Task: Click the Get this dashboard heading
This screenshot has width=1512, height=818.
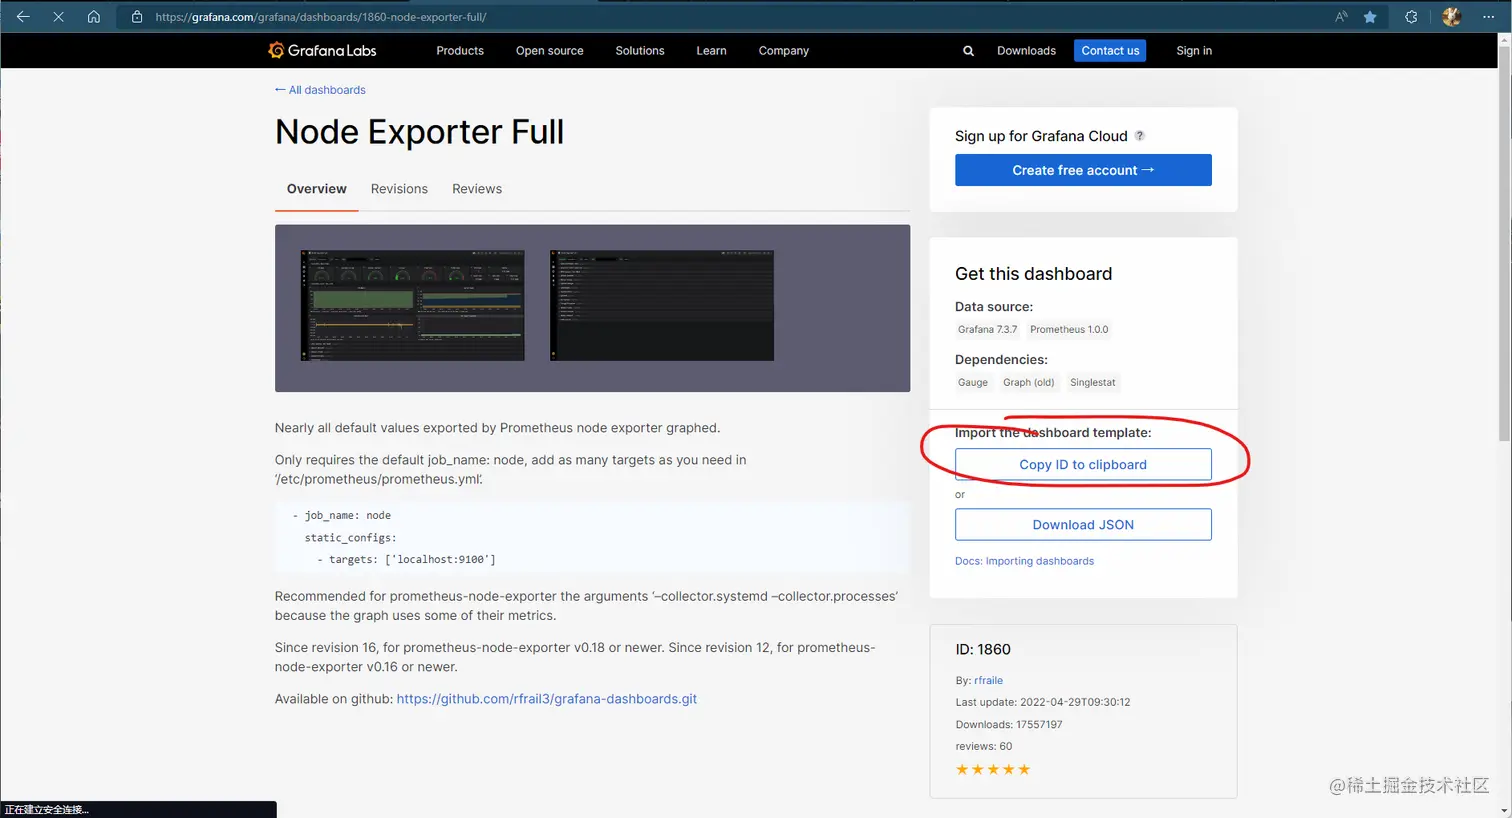Action: [1033, 274]
